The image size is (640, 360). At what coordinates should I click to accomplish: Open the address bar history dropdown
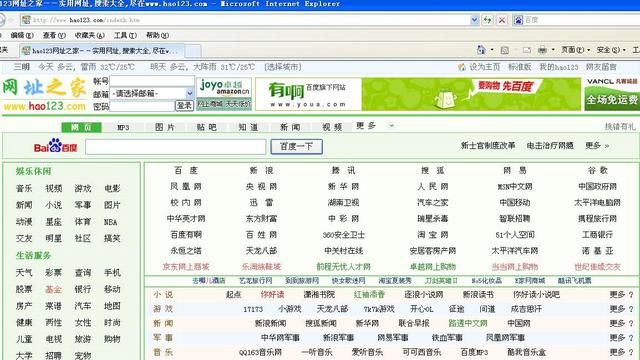pyautogui.click(x=474, y=20)
